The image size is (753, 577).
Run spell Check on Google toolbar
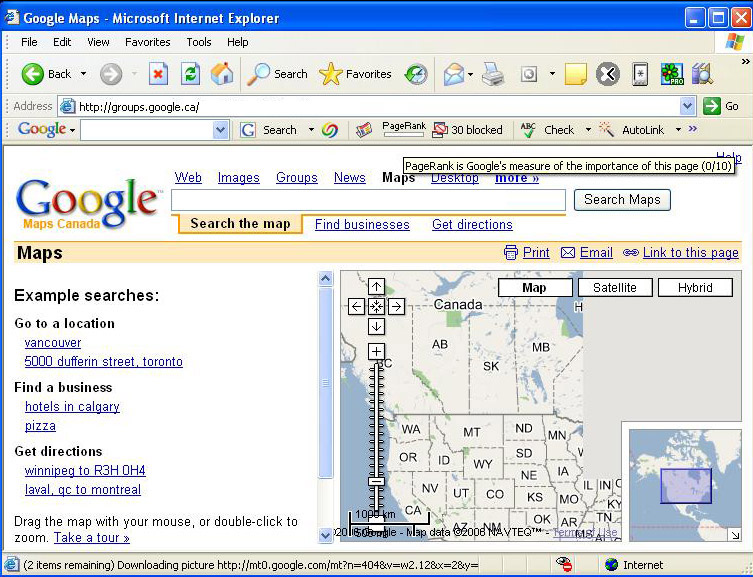pyautogui.click(x=548, y=130)
